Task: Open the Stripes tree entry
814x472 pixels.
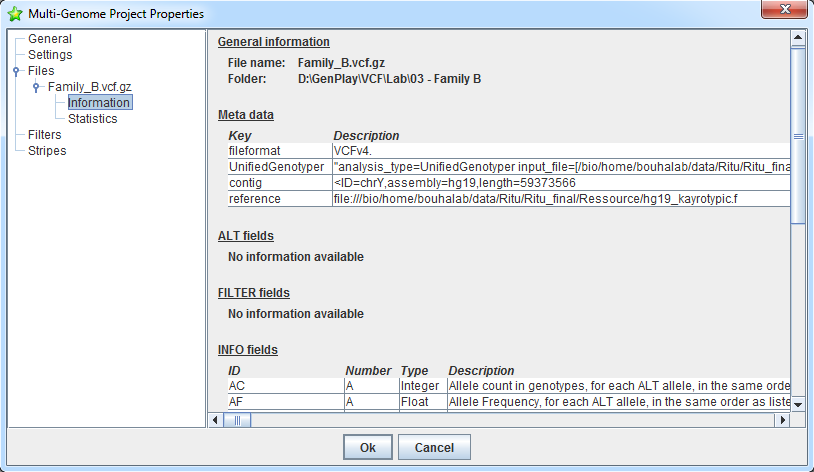Action: [47, 151]
